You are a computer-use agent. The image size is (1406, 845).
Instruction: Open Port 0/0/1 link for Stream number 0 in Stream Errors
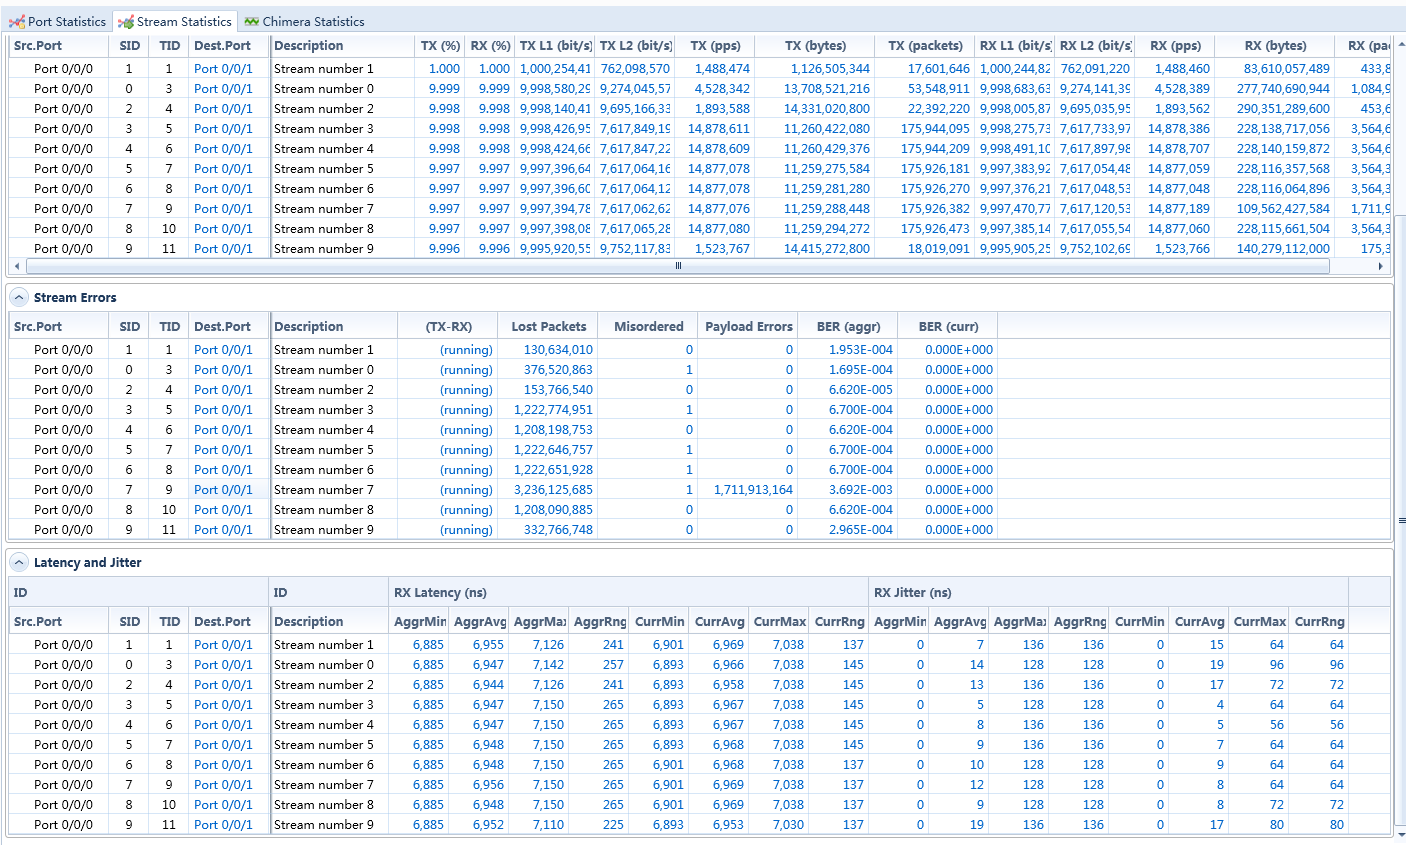[223, 370]
